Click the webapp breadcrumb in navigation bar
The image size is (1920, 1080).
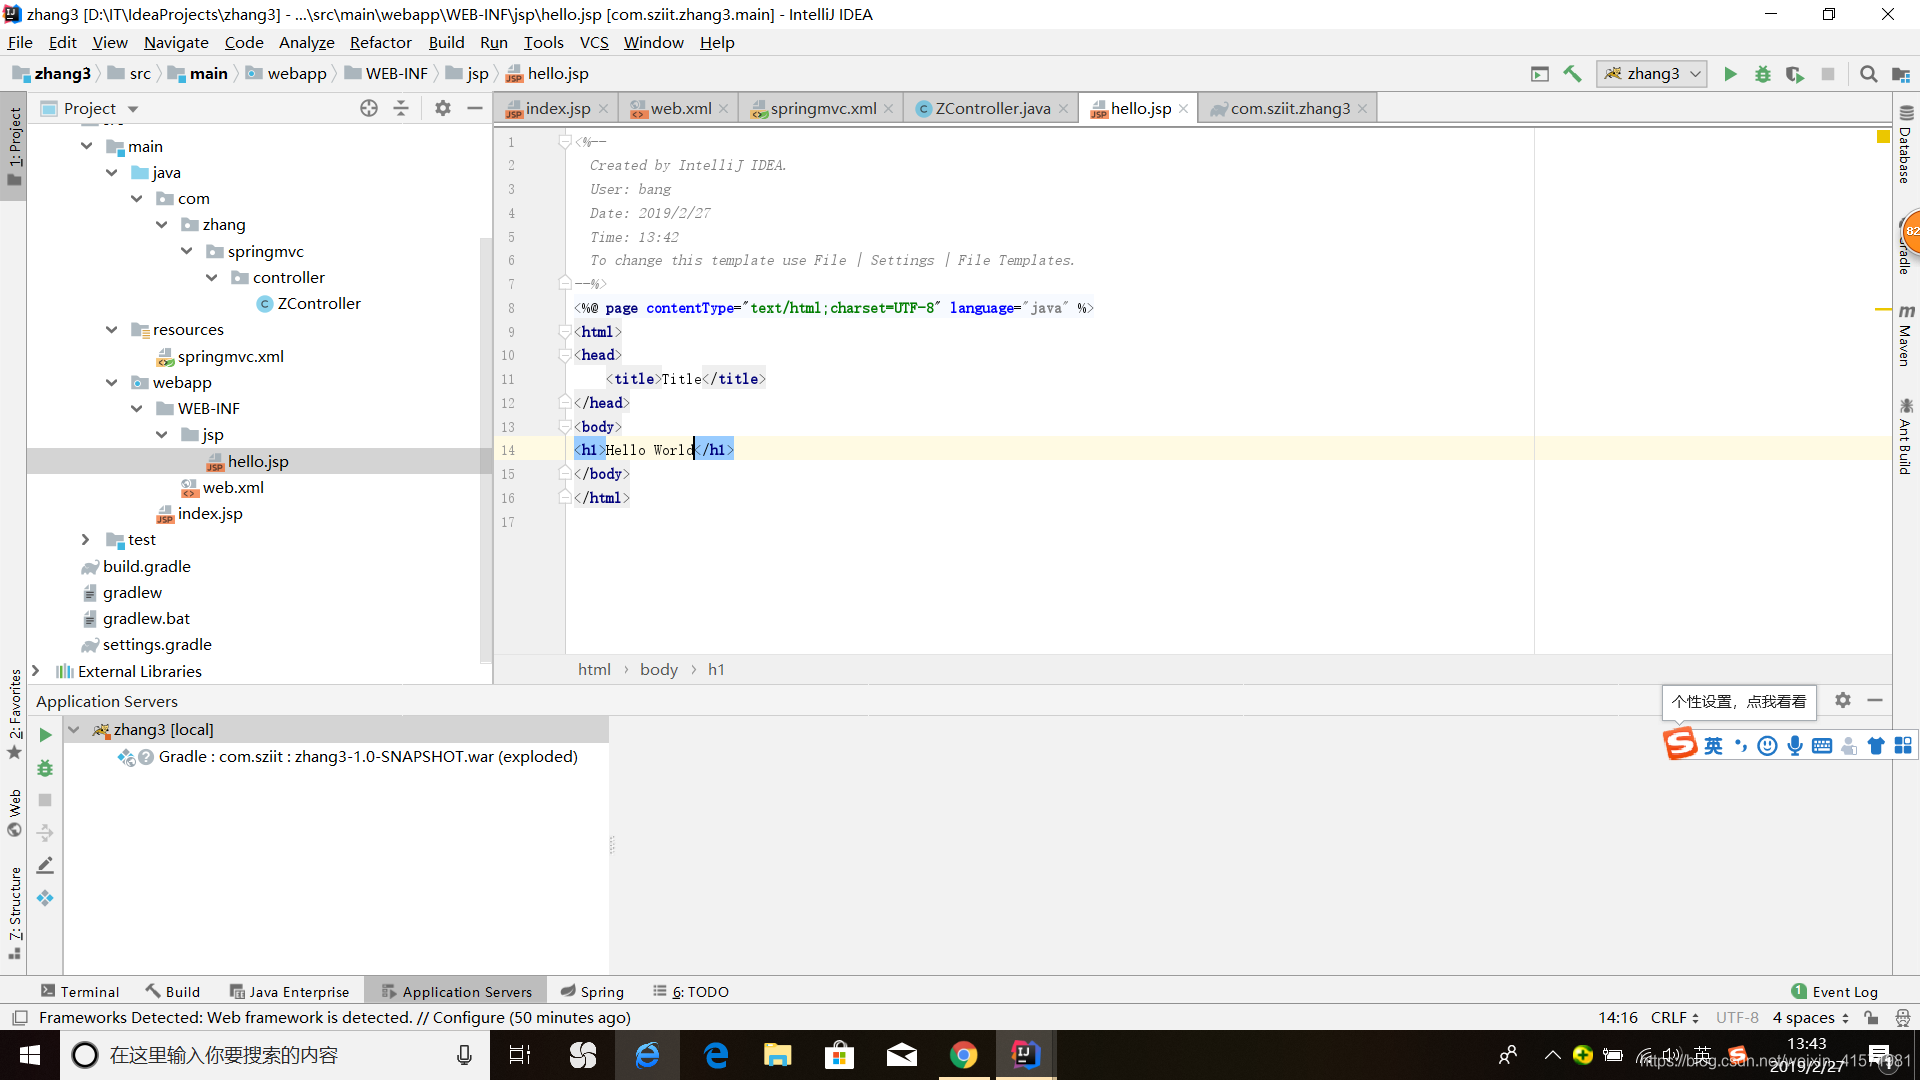[287, 74]
